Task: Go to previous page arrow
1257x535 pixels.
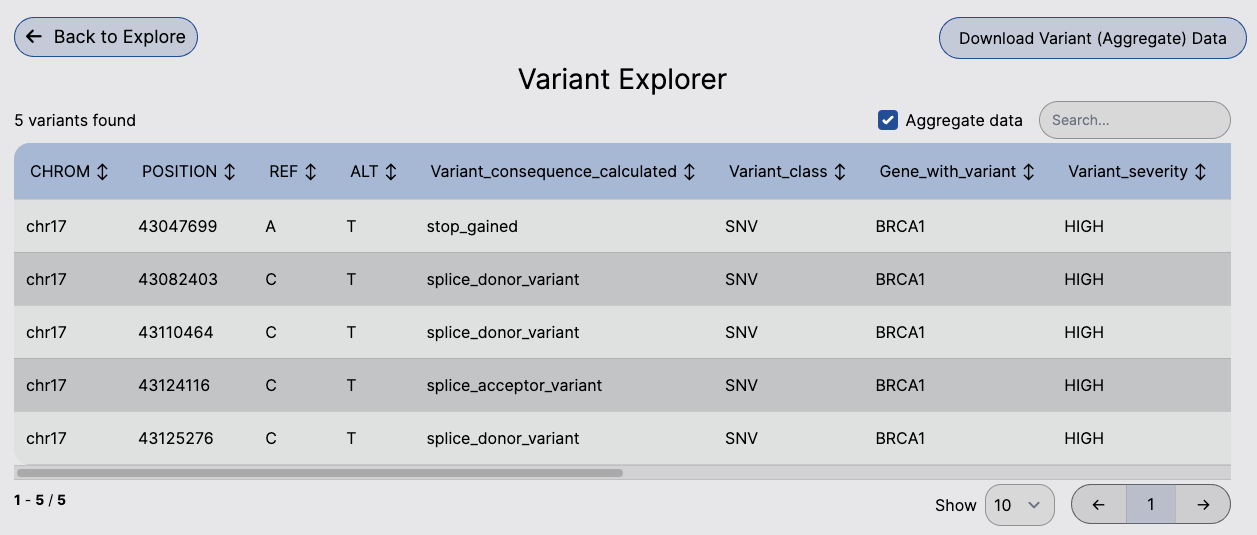Action: tap(1098, 505)
